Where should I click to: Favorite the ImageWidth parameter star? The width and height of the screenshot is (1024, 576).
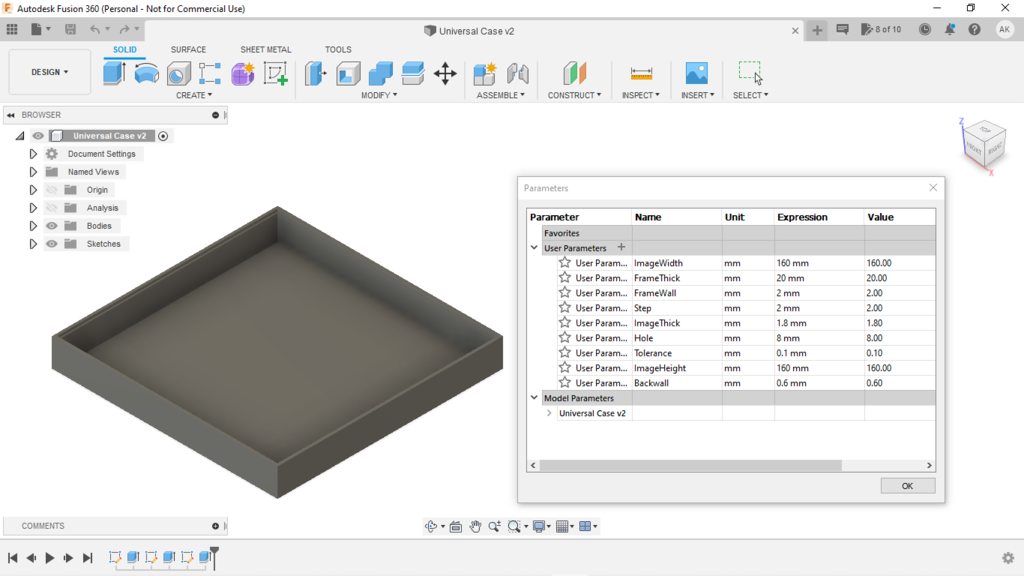pyautogui.click(x=565, y=263)
